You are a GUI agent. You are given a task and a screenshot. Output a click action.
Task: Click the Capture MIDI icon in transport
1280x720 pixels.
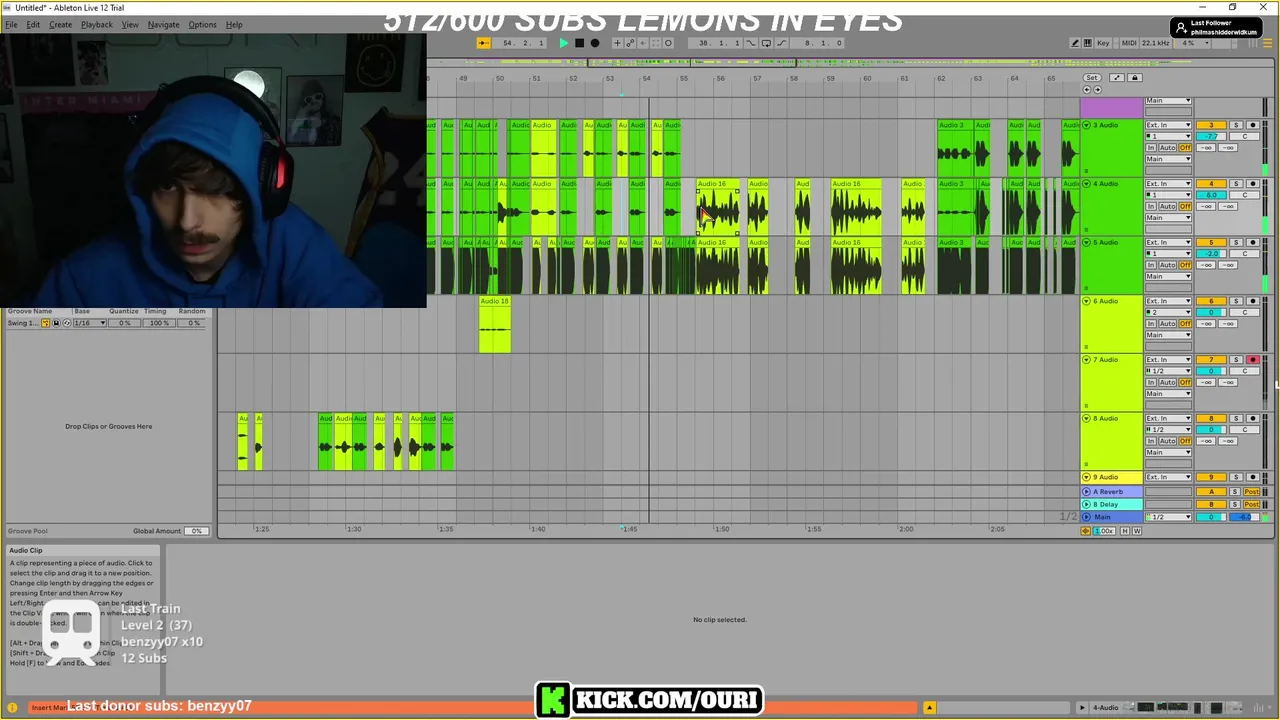(x=656, y=43)
